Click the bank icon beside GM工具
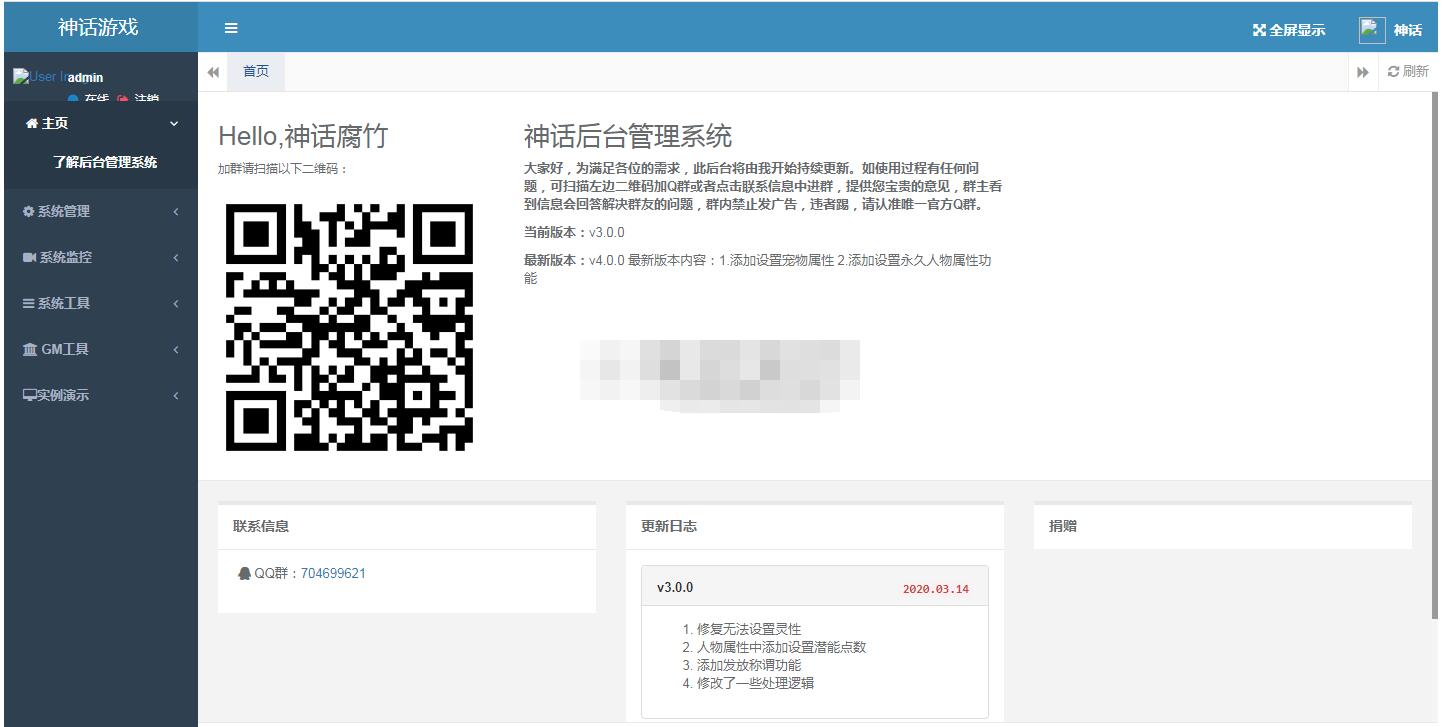The width and height of the screenshot is (1443, 727). [29, 350]
